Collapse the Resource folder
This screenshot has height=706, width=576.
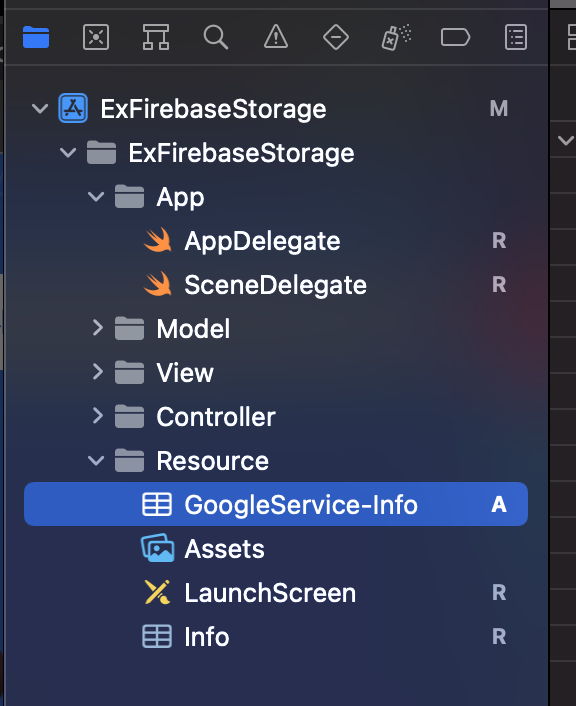[96, 461]
